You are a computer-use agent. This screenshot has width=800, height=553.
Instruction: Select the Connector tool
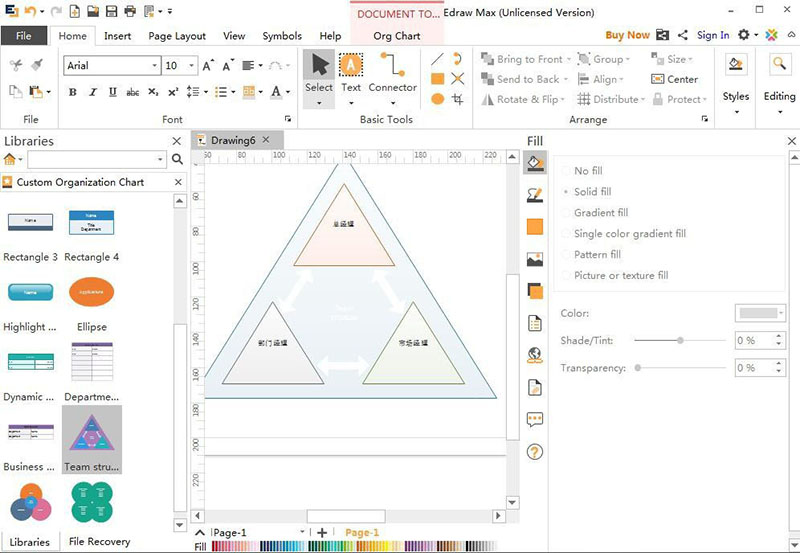392,73
